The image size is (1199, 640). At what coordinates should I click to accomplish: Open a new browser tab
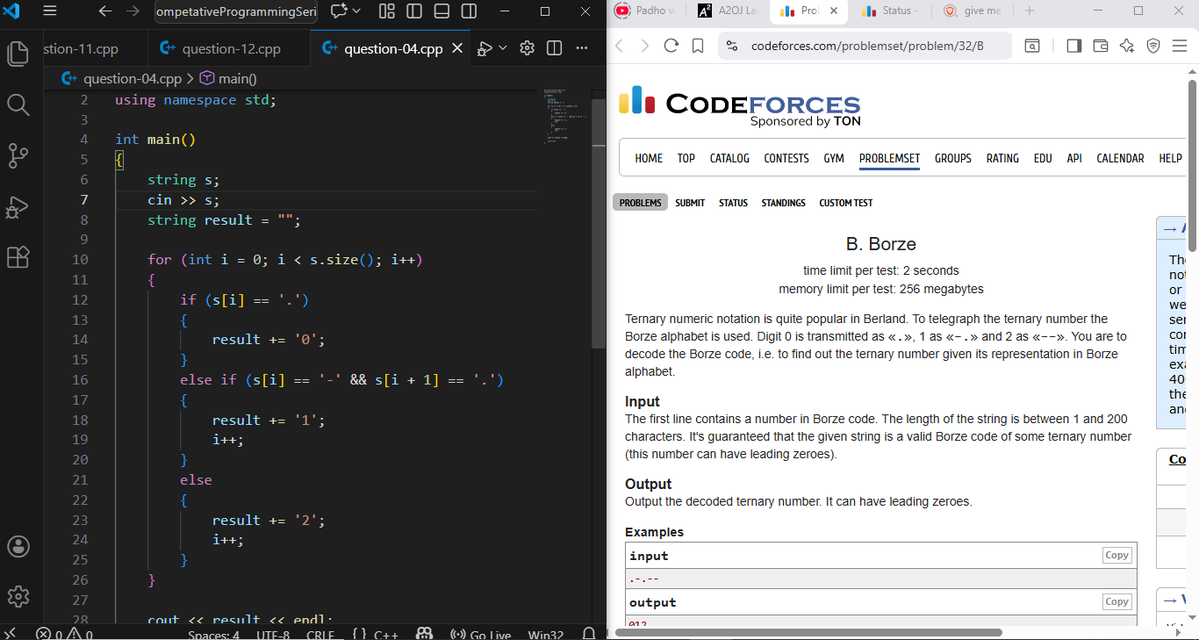tap(1029, 11)
